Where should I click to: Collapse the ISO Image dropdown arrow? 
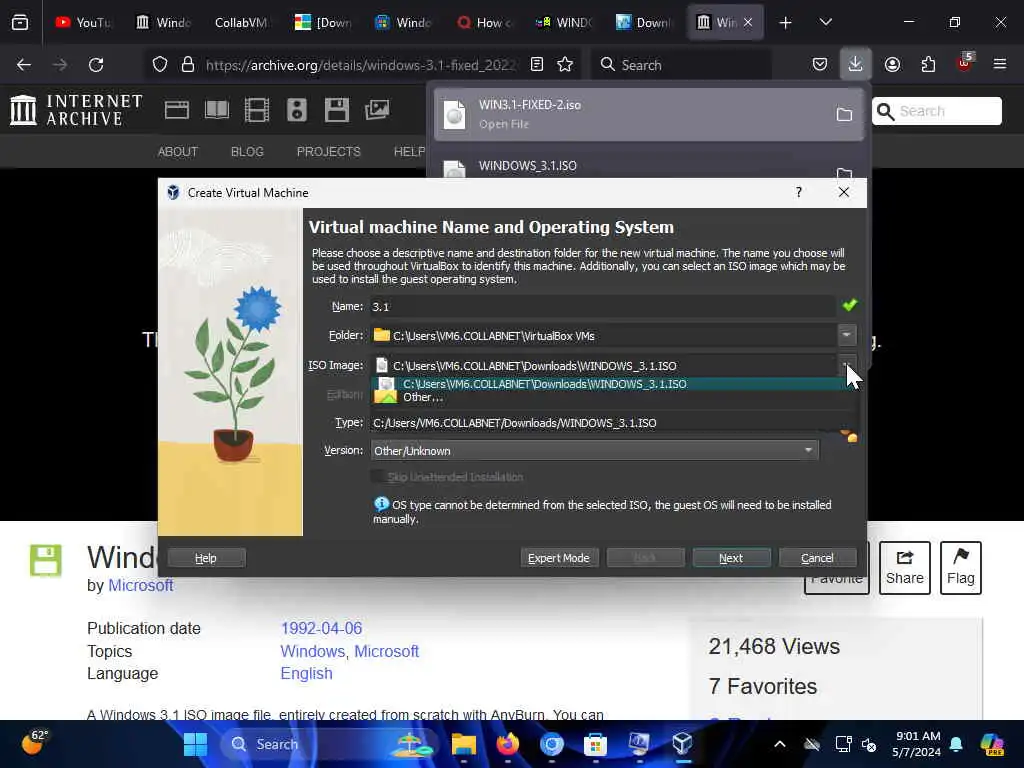tap(846, 364)
